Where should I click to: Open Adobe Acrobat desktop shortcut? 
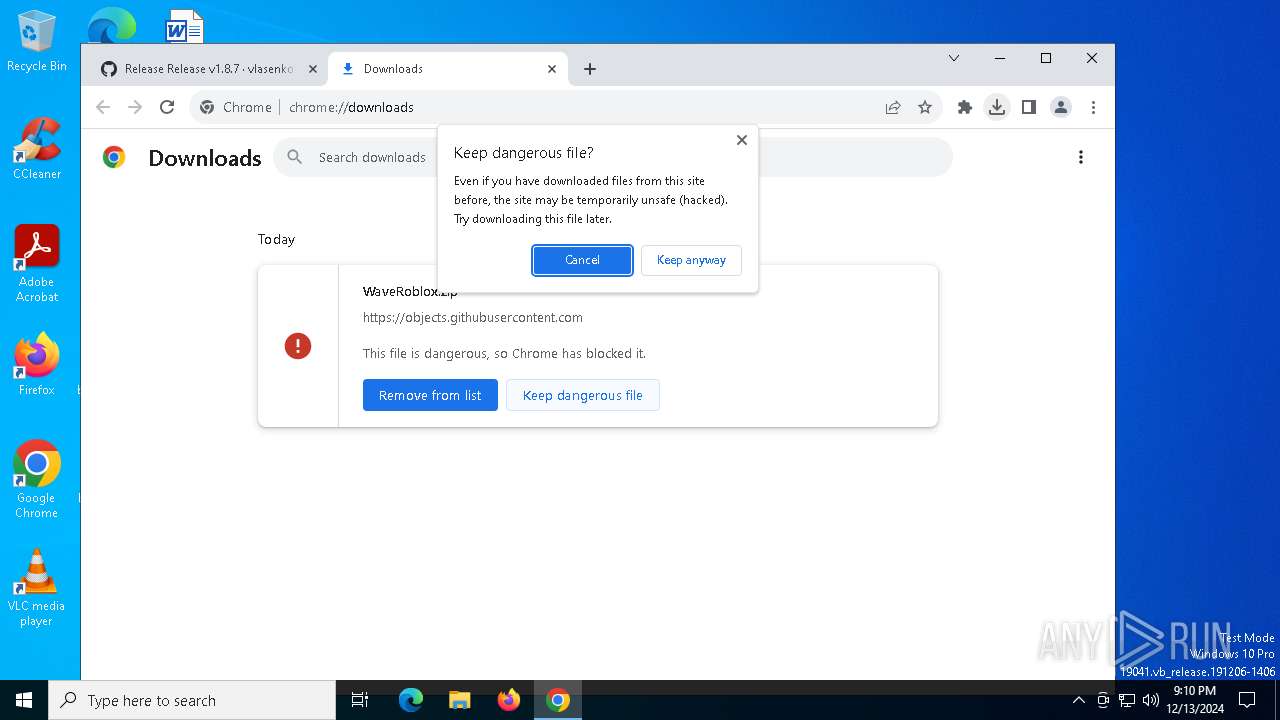[36, 264]
